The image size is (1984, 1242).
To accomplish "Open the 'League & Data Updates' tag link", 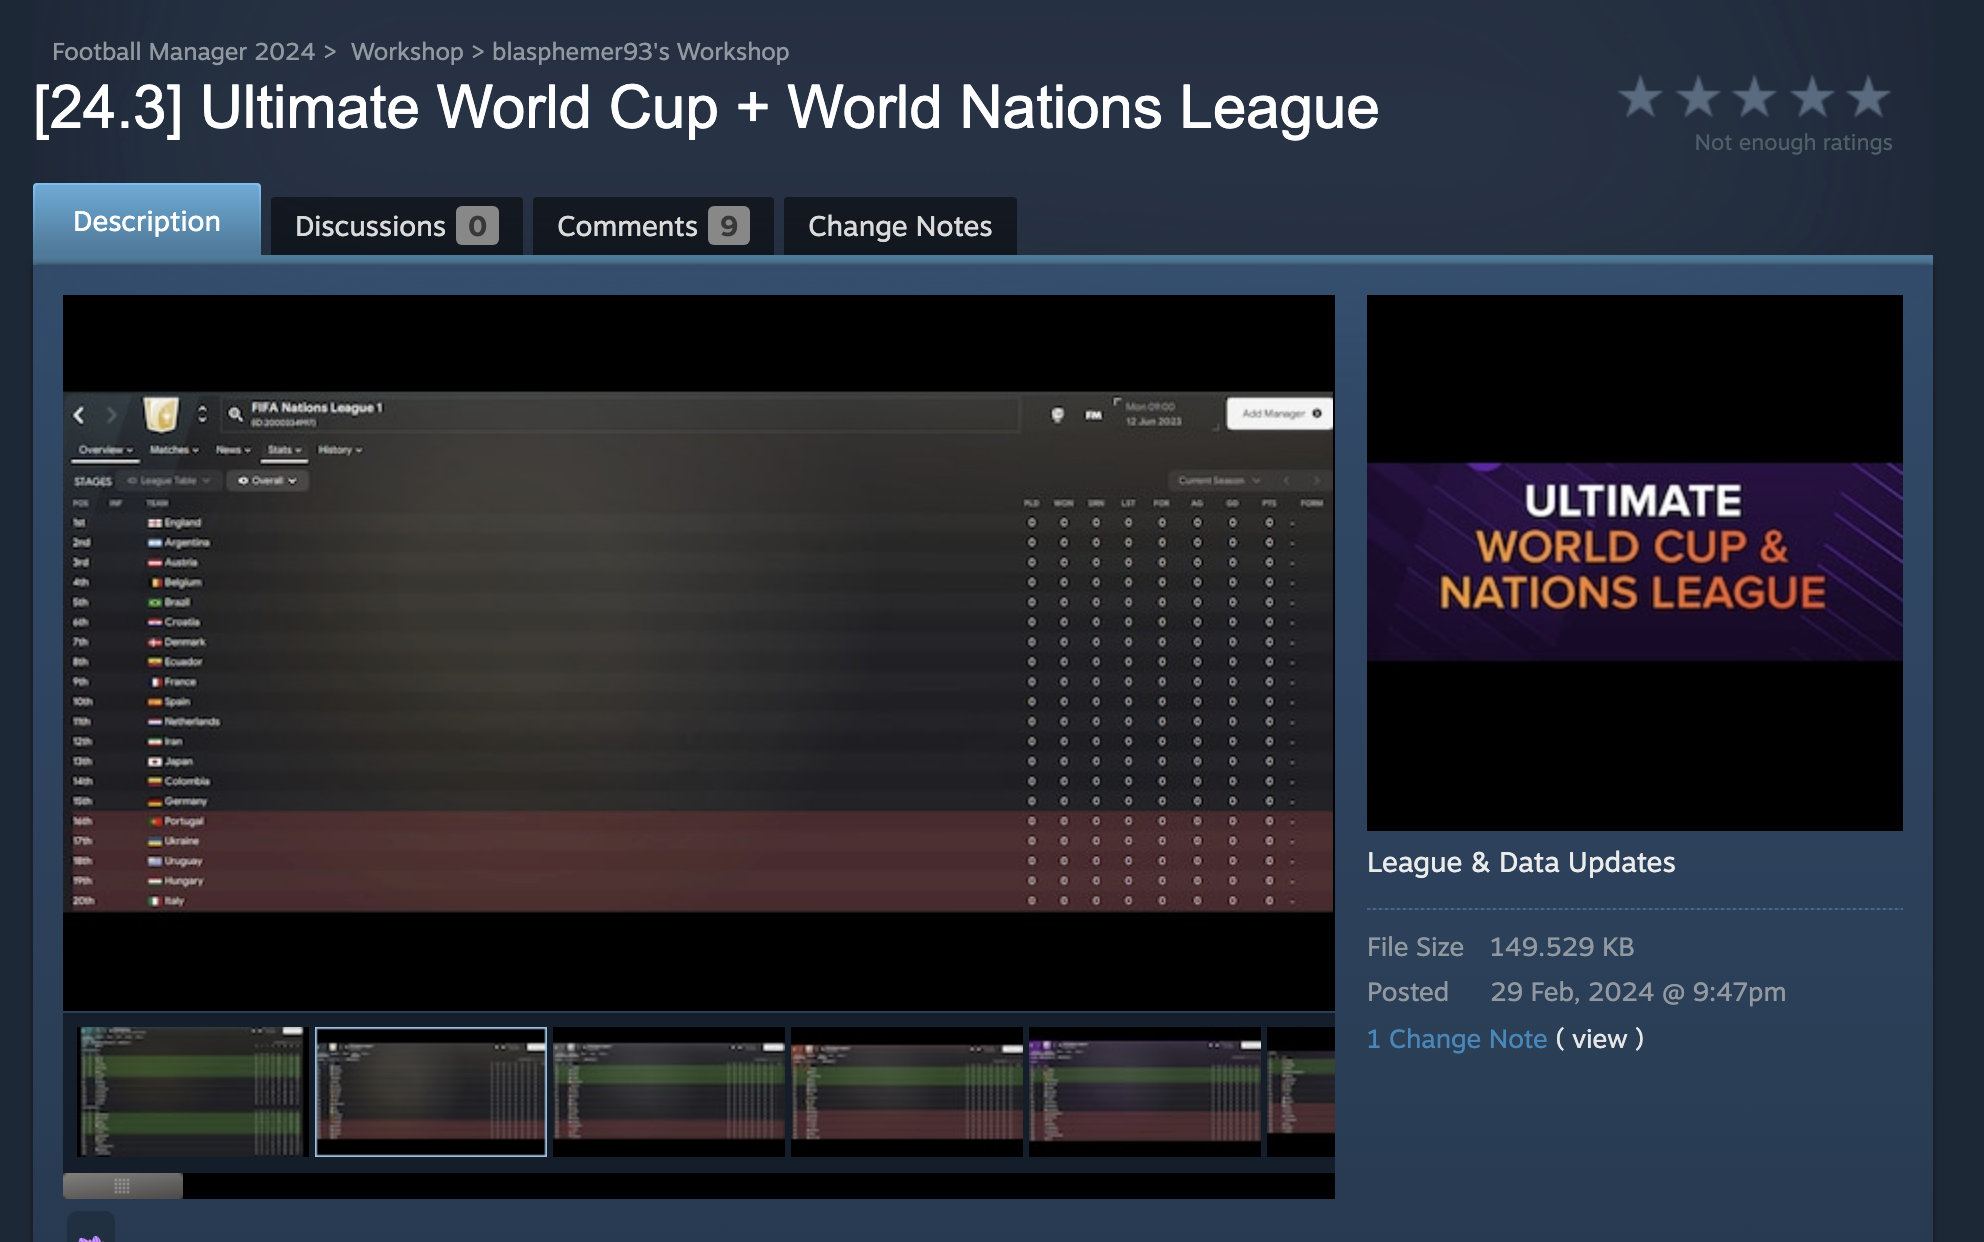I will pos(1521,862).
